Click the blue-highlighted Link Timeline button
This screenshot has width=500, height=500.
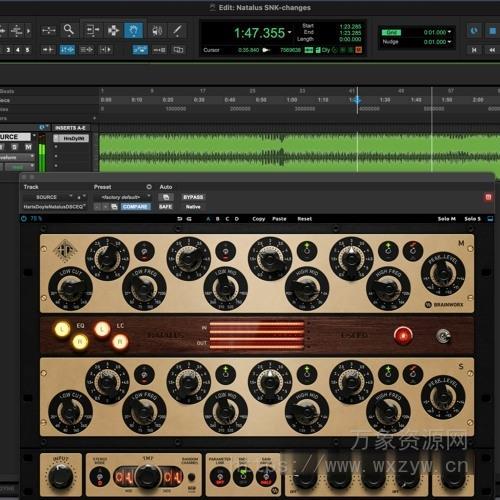(67, 50)
